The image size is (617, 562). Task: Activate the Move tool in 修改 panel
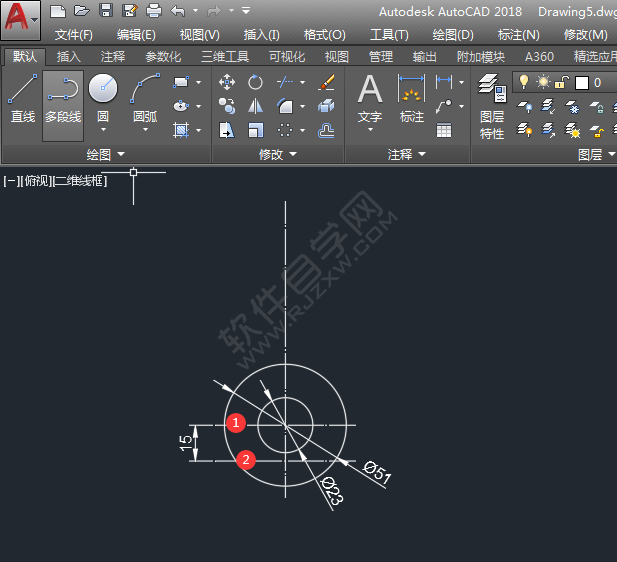(227, 82)
